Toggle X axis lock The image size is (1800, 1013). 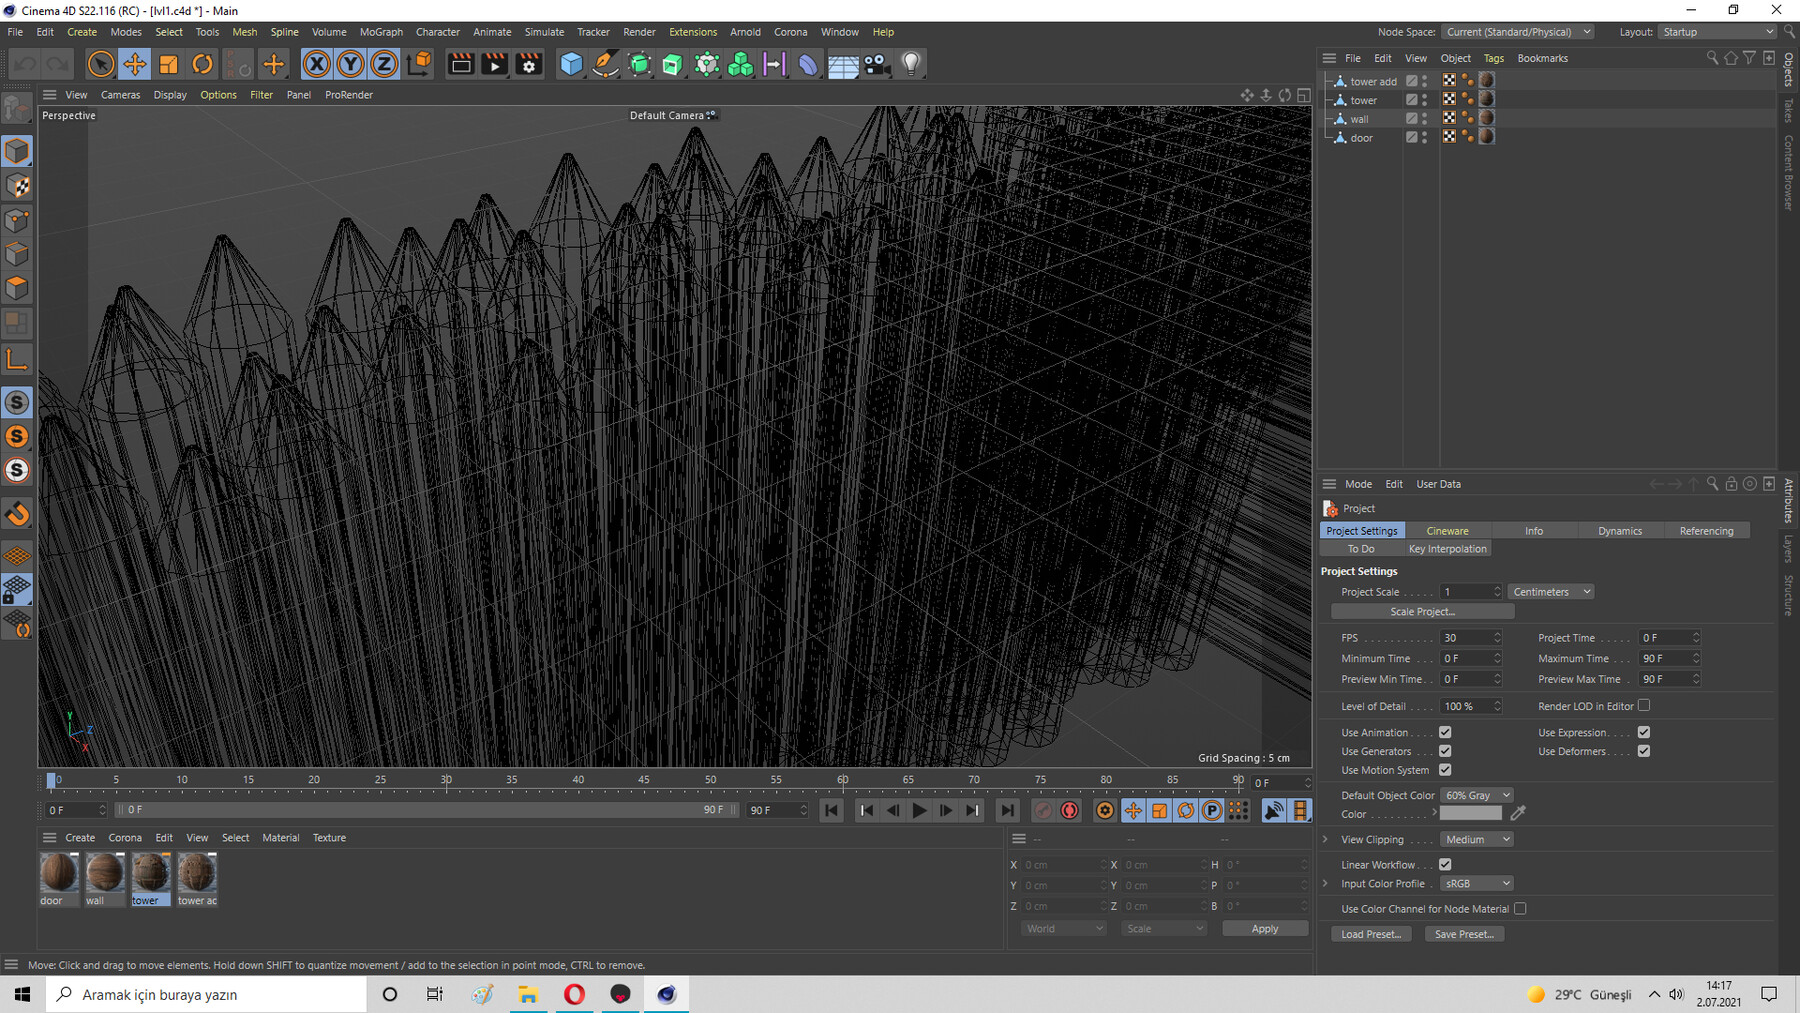[316, 64]
